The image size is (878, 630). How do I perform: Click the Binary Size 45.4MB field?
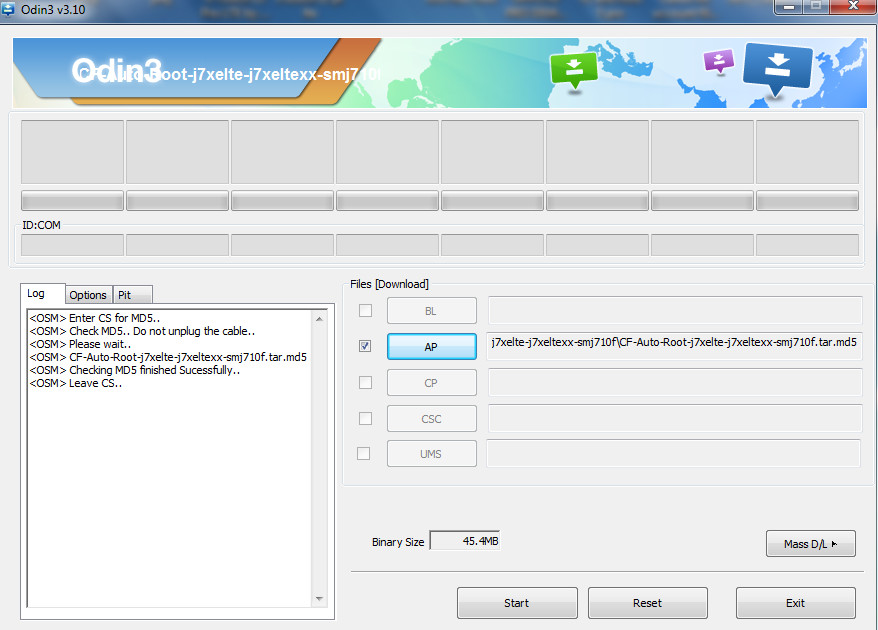click(465, 541)
